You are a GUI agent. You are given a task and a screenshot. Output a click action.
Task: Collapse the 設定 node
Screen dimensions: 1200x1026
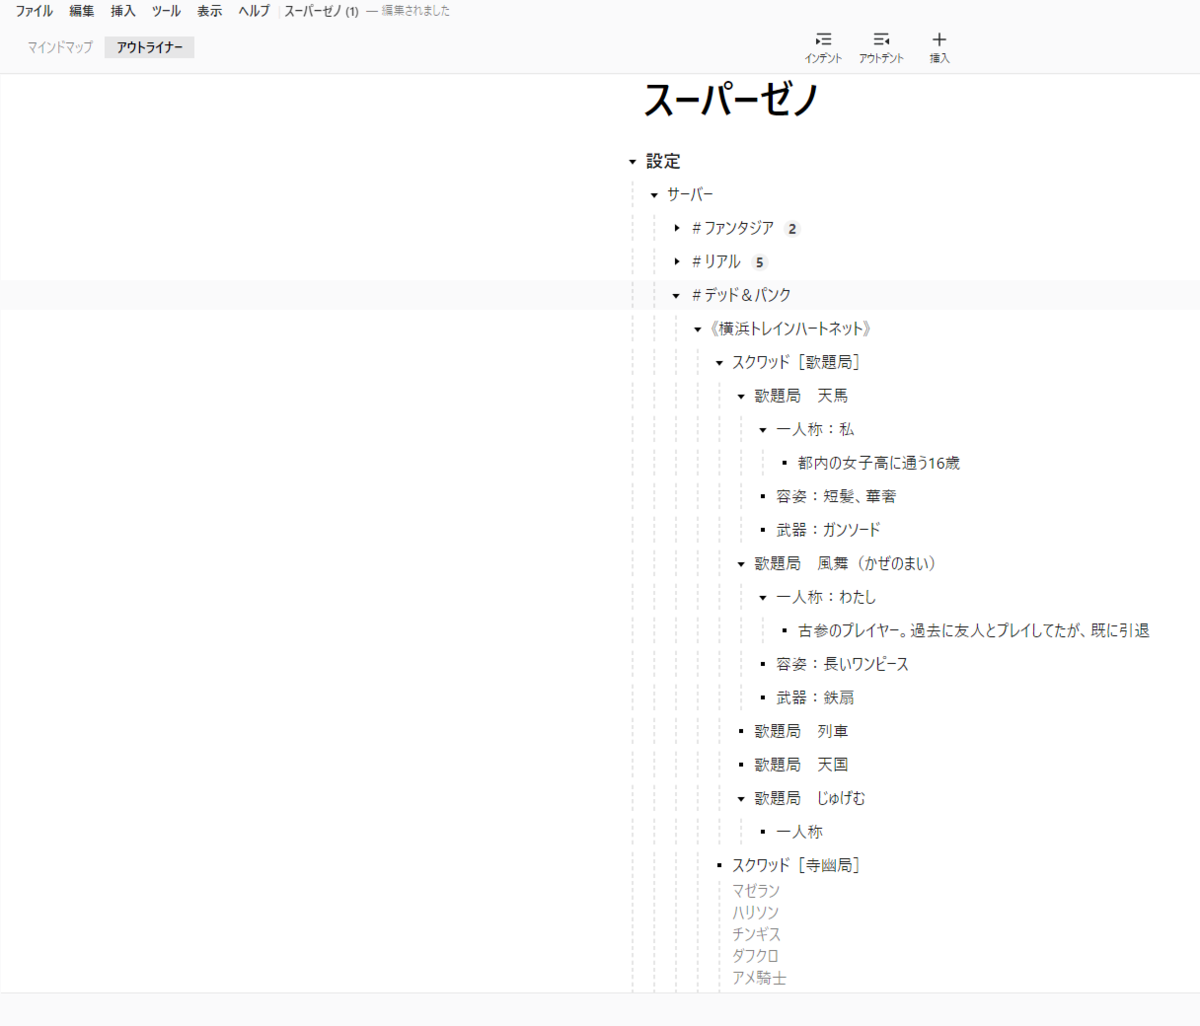tap(632, 162)
